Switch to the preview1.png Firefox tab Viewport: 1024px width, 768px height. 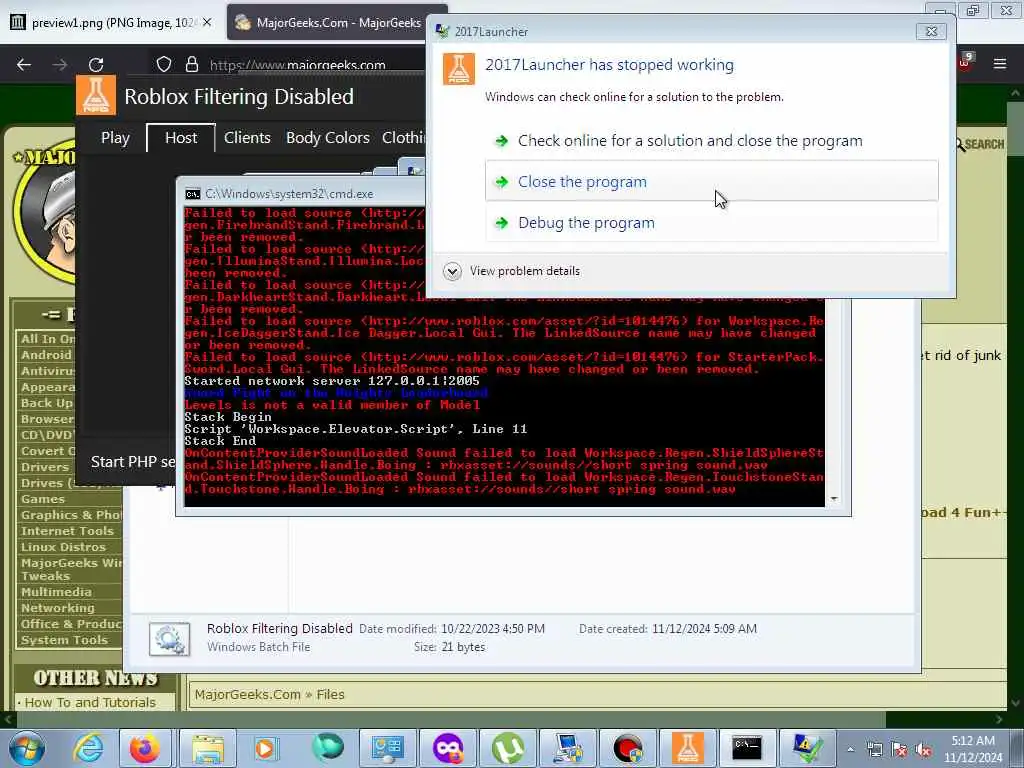pos(111,23)
